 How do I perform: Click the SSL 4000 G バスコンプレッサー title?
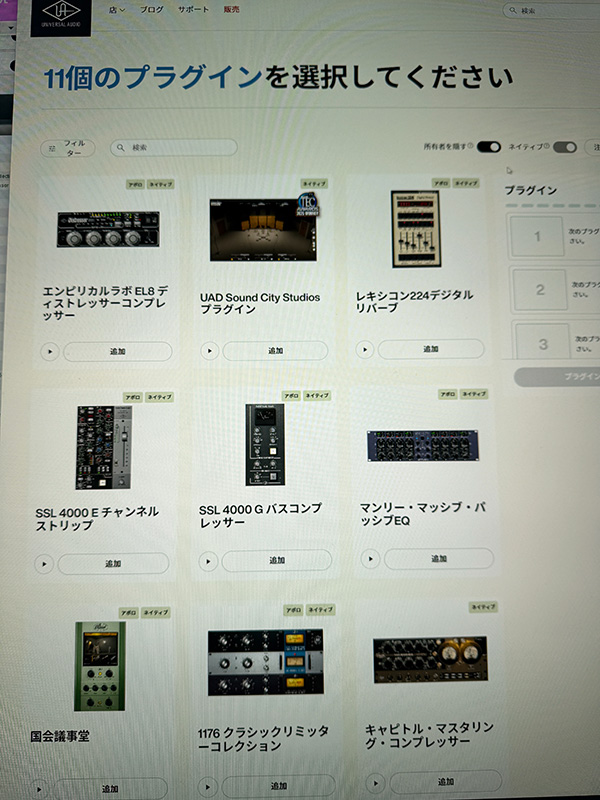(260, 515)
